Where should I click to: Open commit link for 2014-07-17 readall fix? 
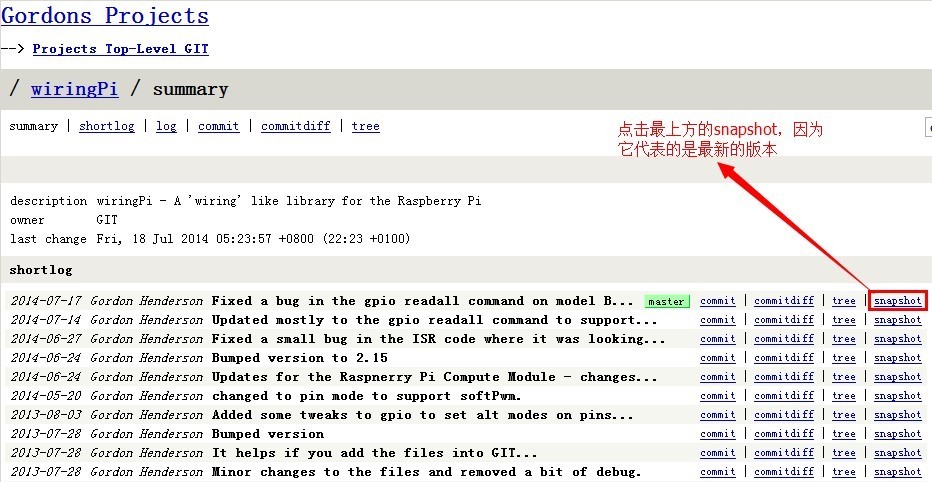[717, 301]
